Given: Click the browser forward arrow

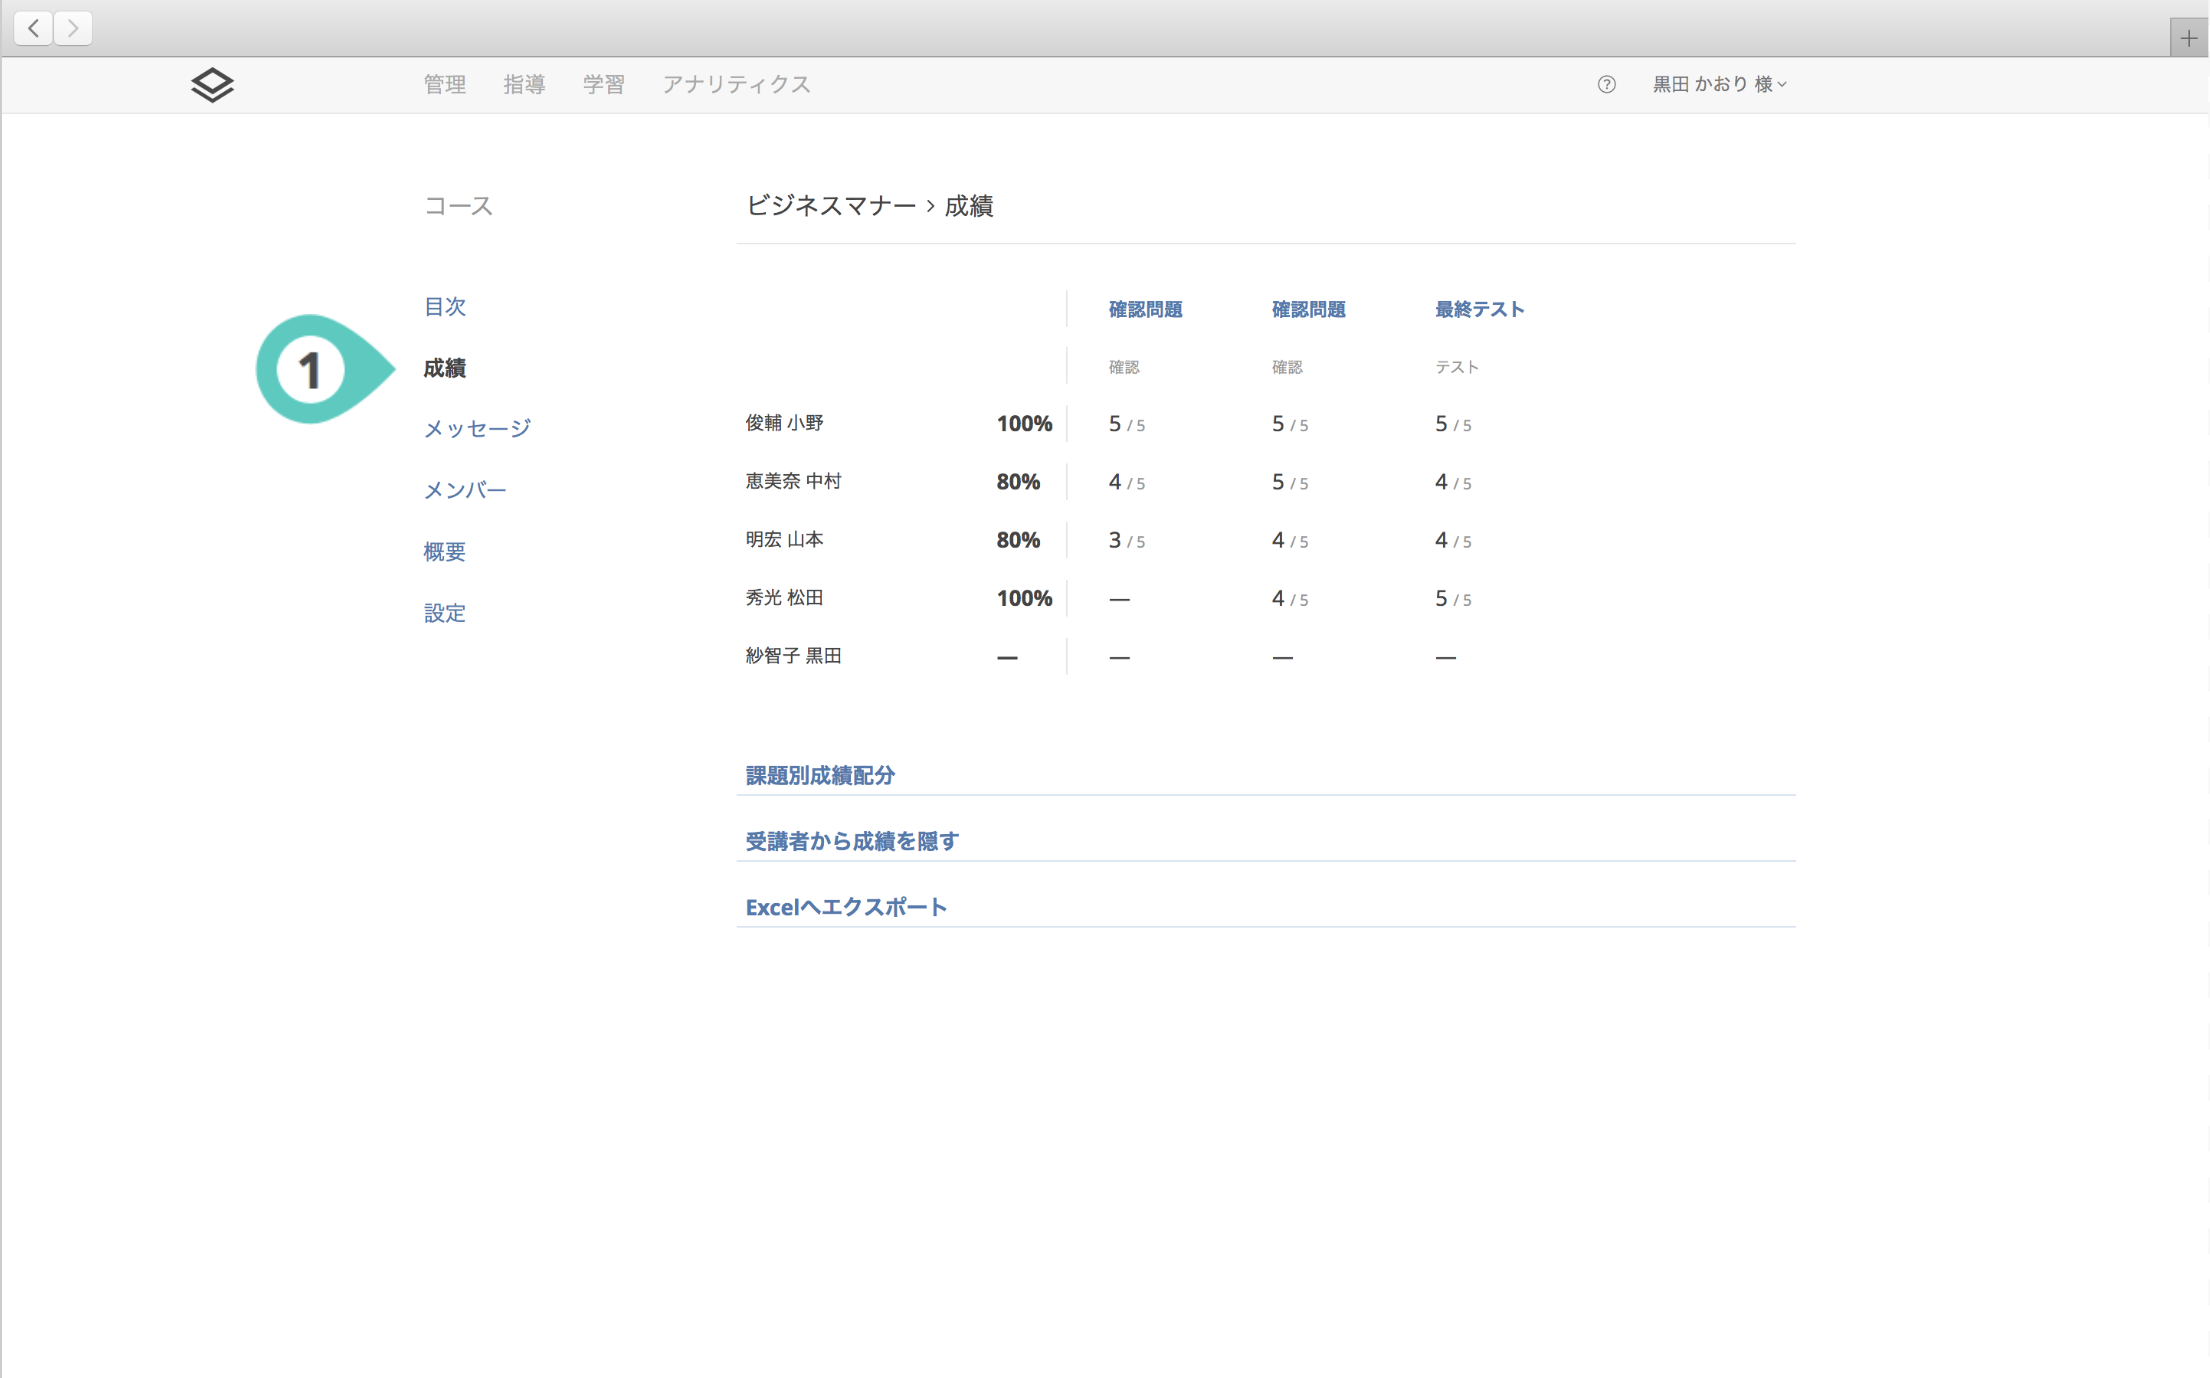Looking at the screenshot, I should click(73, 28).
